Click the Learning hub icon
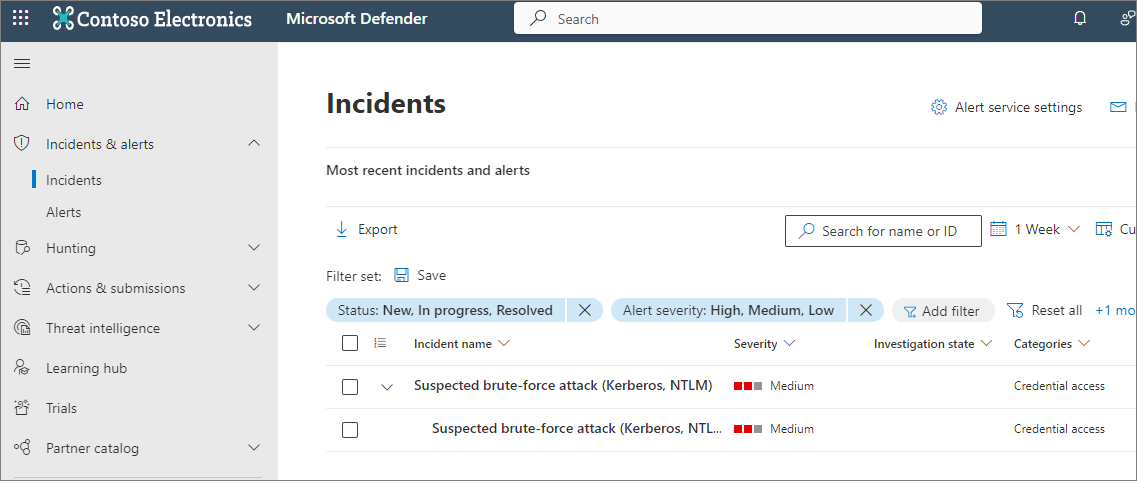 point(22,368)
